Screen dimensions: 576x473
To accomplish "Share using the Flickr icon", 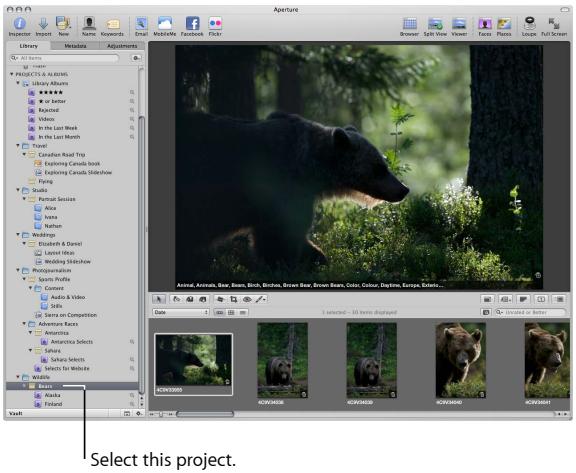I will [x=215, y=26].
